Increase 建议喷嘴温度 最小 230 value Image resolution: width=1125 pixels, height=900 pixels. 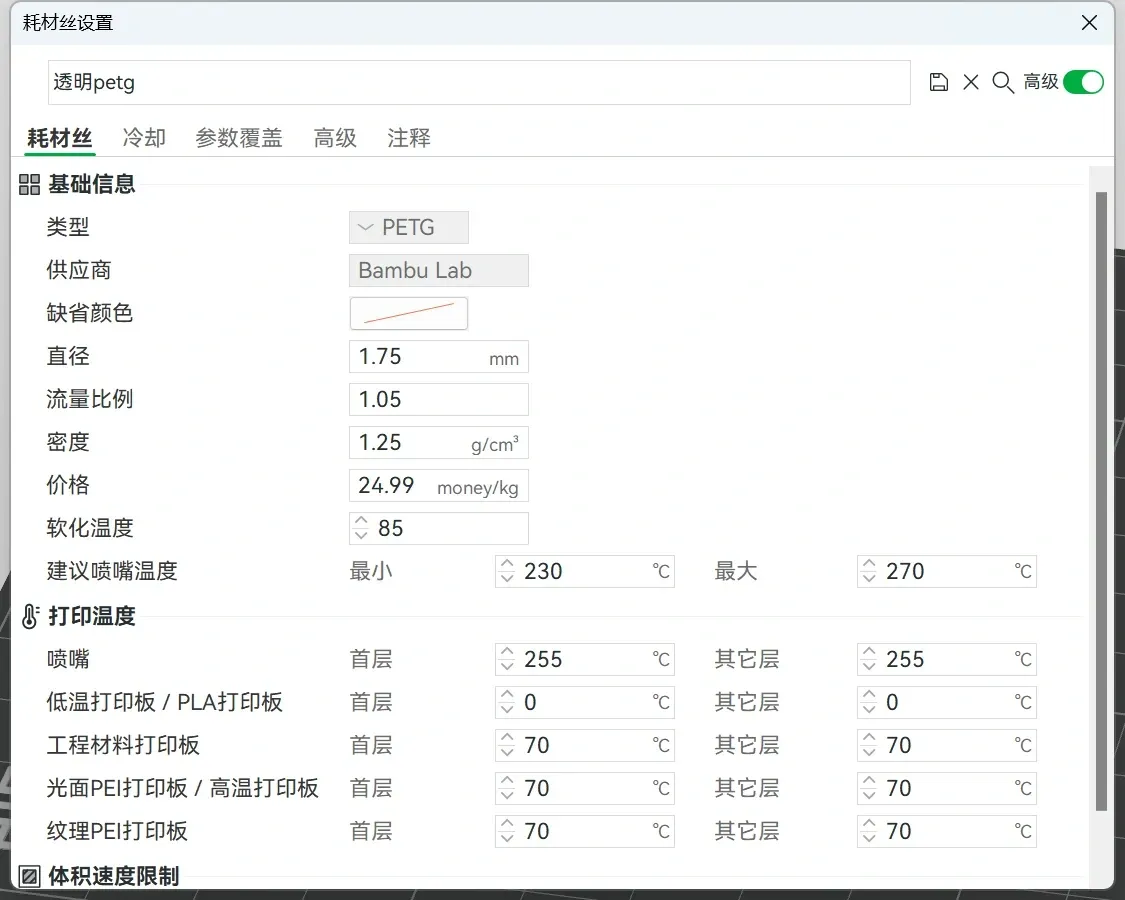pyautogui.click(x=507, y=564)
